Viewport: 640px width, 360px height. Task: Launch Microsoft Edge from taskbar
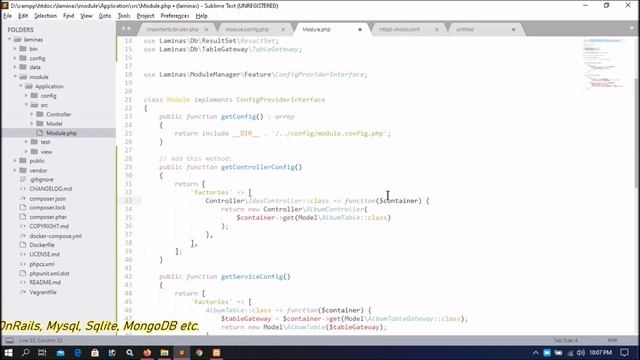[78, 353]
